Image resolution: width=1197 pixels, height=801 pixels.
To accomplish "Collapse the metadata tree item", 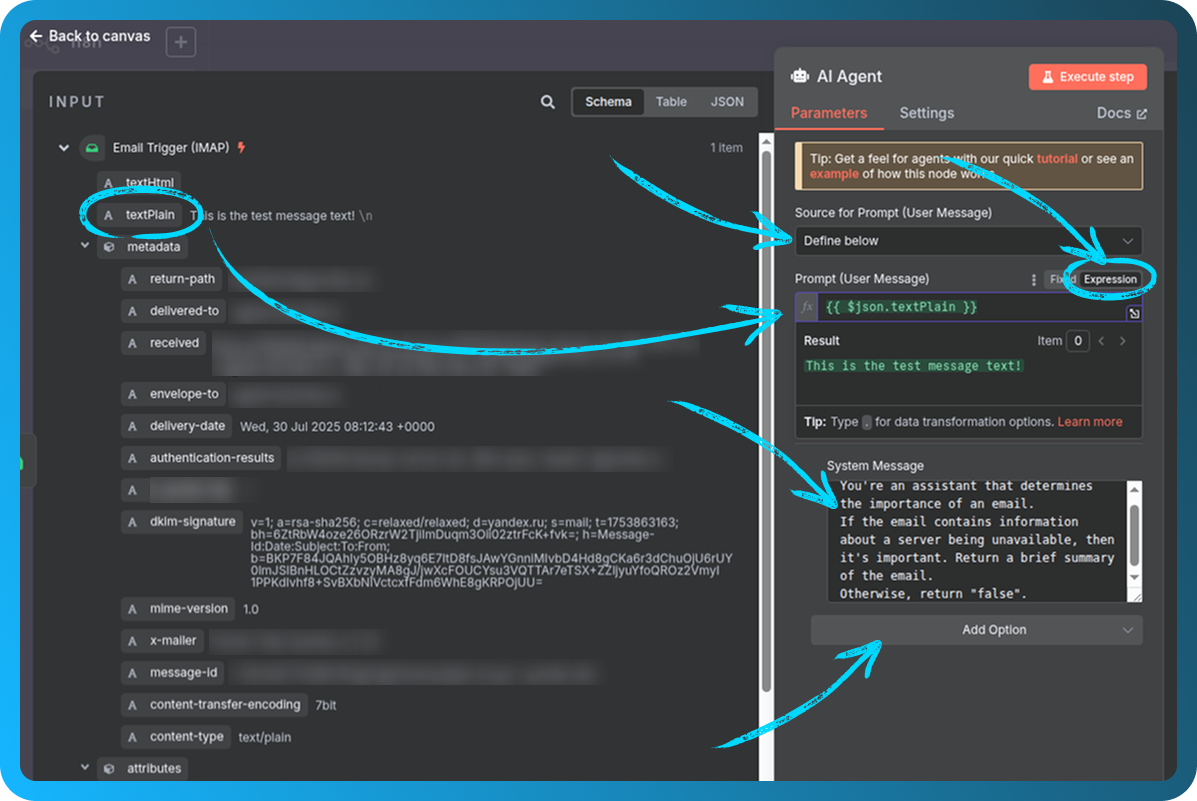I will (84, 246).
